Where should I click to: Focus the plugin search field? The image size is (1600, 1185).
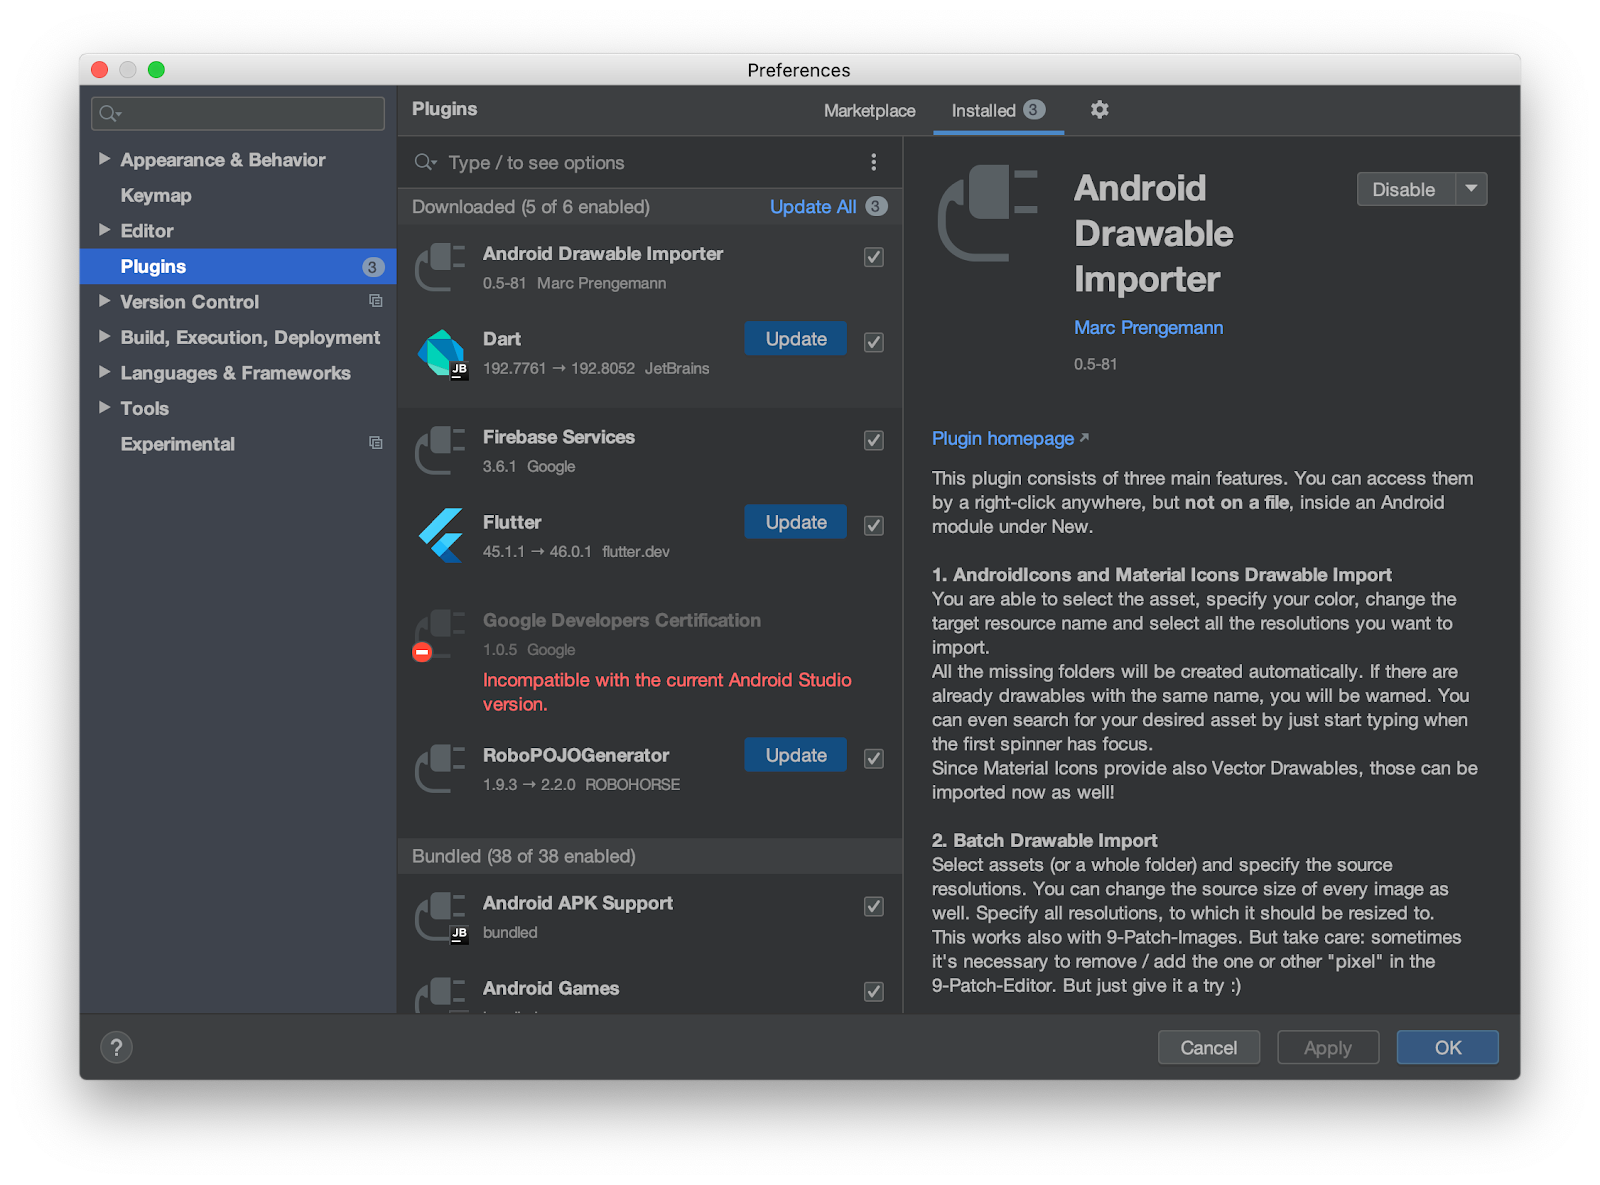[x=640, y=162]
